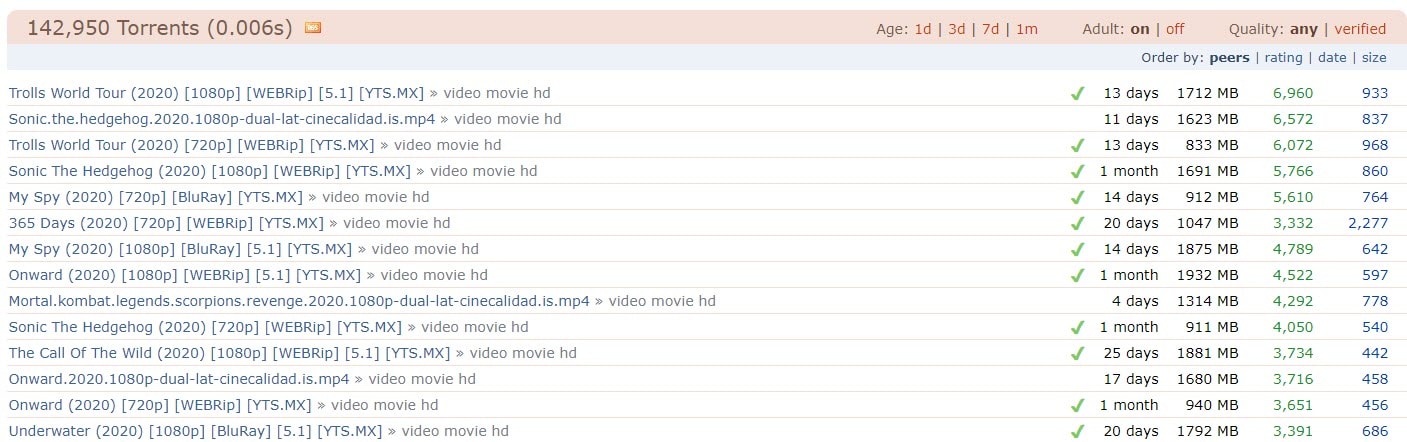
Task: Filter Age to 7d
Action: pos(990,29)
